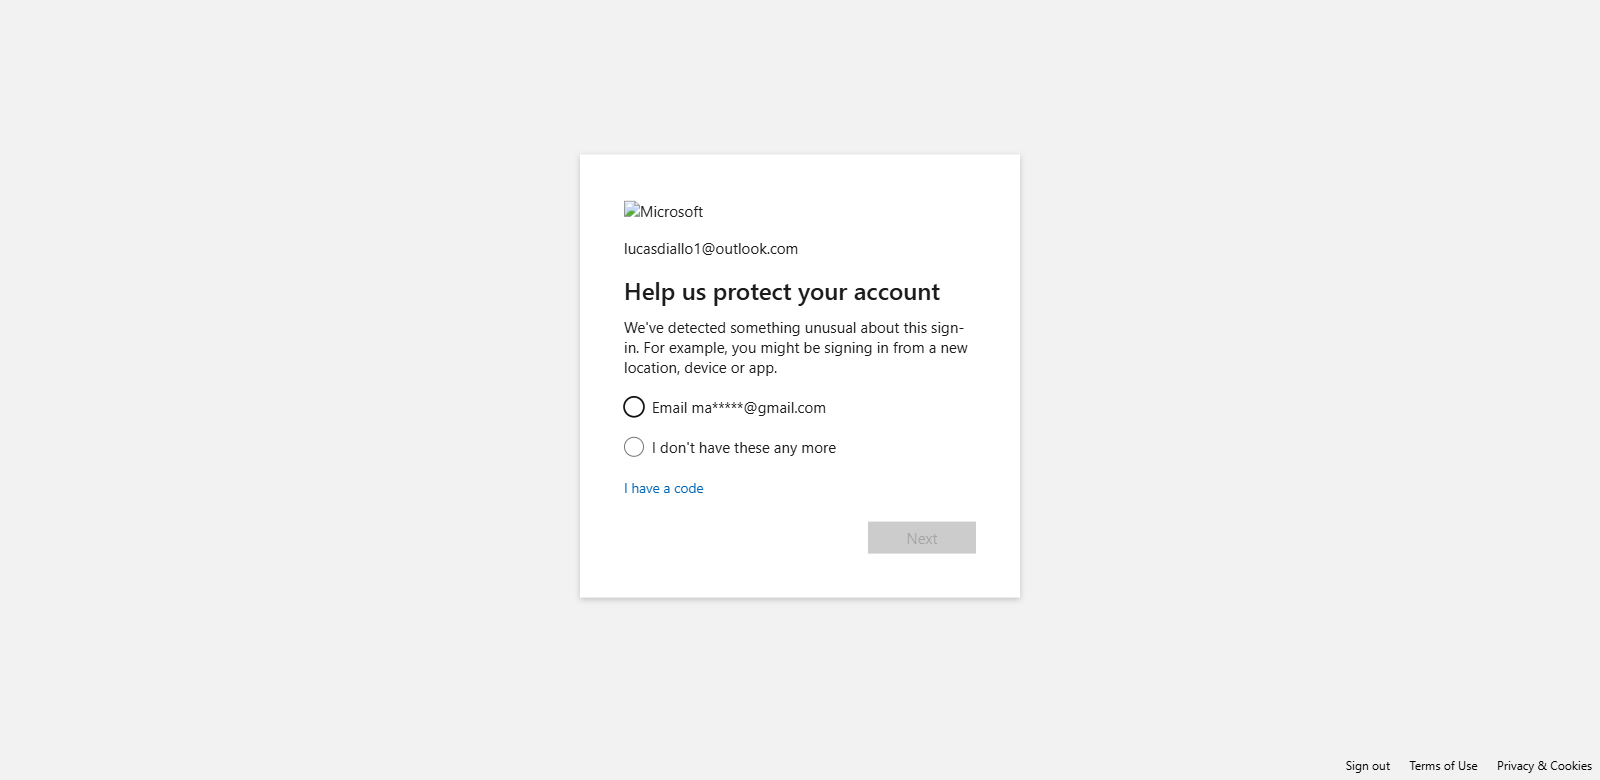Click the word "Email" in the first option
Image resolution: width=1600 pixels, height=780 pixels.
[670, 408]
